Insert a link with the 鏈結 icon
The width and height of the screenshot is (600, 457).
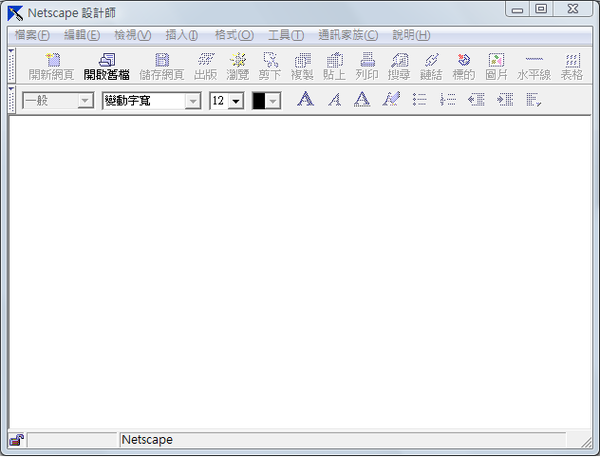431,66
